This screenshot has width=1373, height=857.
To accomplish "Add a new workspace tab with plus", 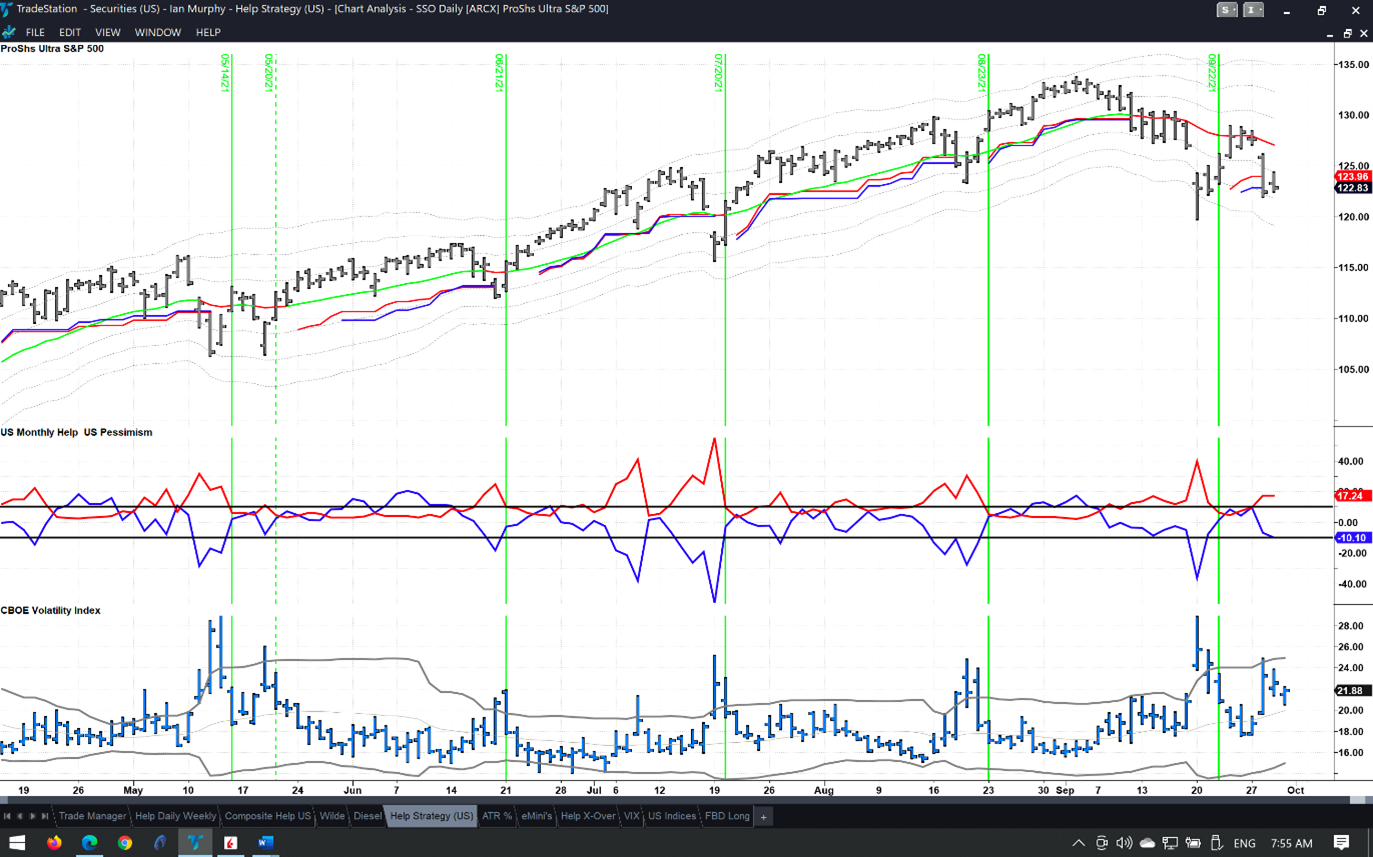I will (x=763, y=817).
